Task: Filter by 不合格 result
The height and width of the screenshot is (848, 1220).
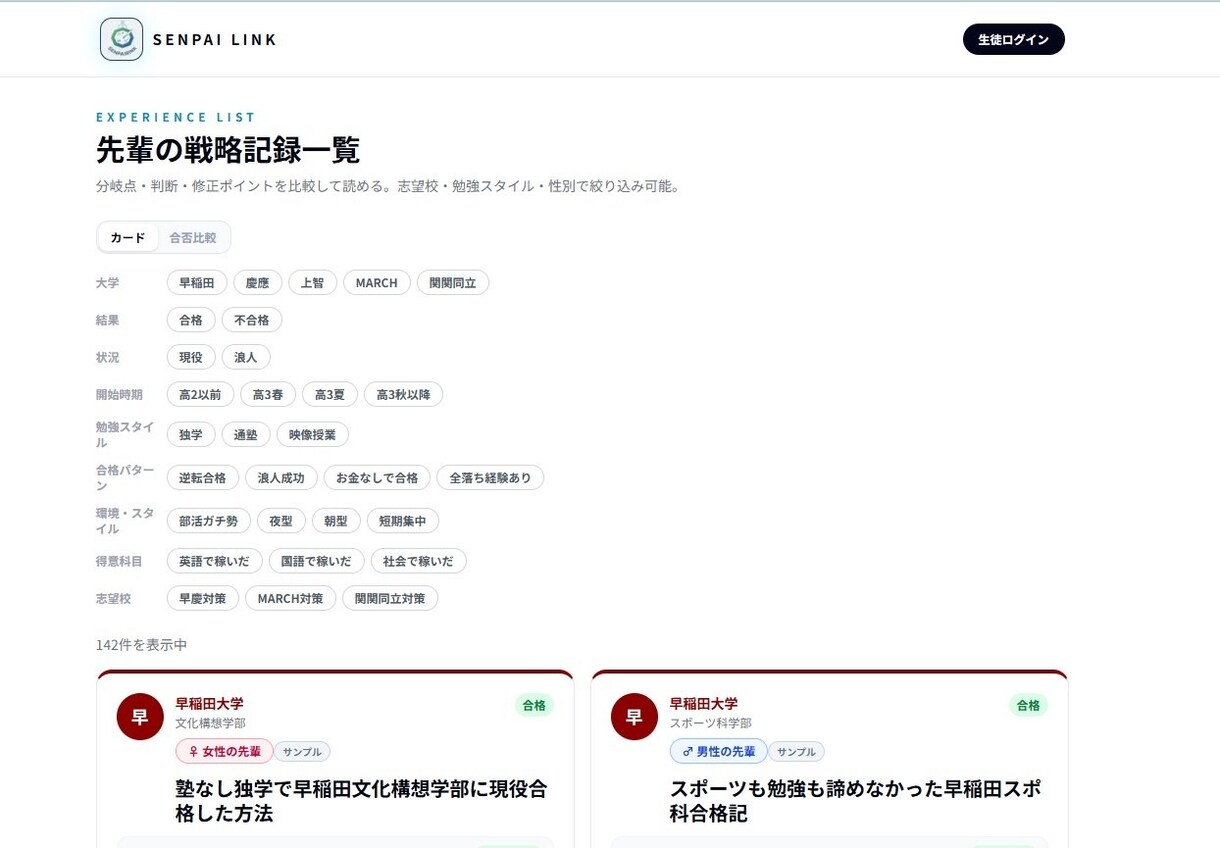Action: [252, 320]
